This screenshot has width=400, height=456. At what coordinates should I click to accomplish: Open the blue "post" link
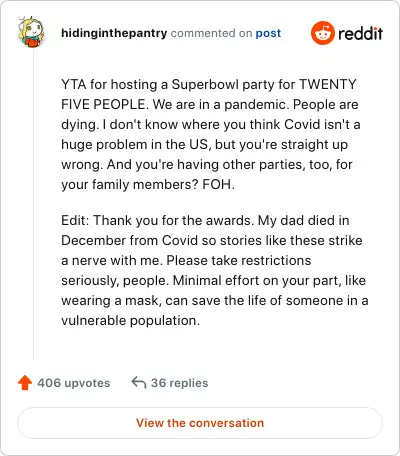pyautogui.click(x=268, y=33)
